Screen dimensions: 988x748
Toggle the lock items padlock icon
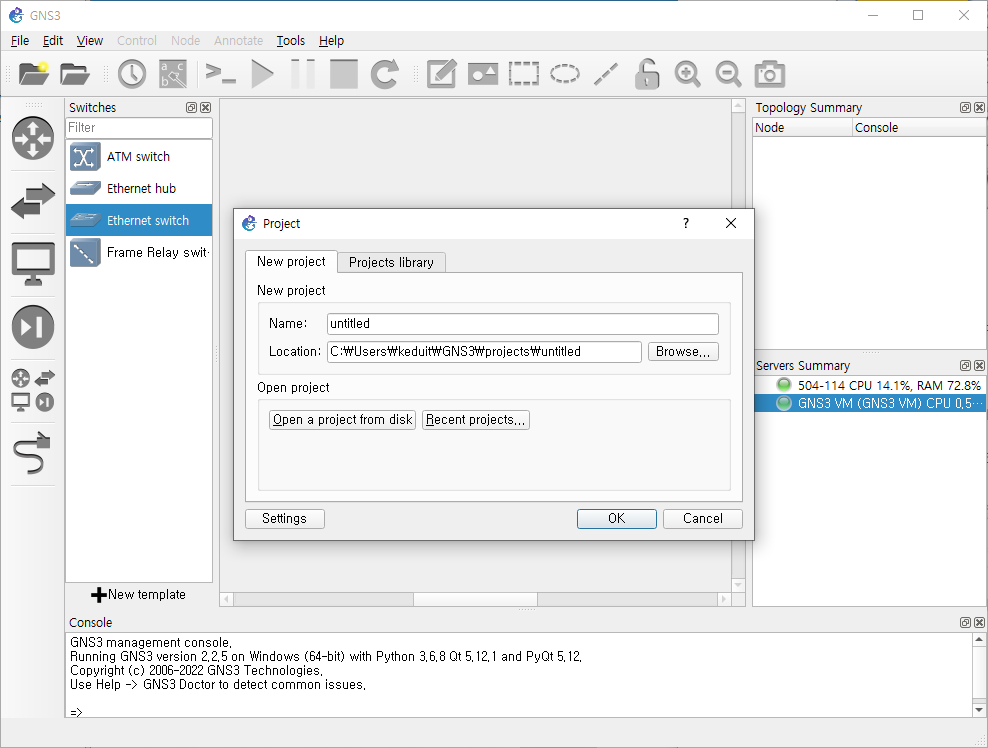pyautogui.click(x=646, y=74)
